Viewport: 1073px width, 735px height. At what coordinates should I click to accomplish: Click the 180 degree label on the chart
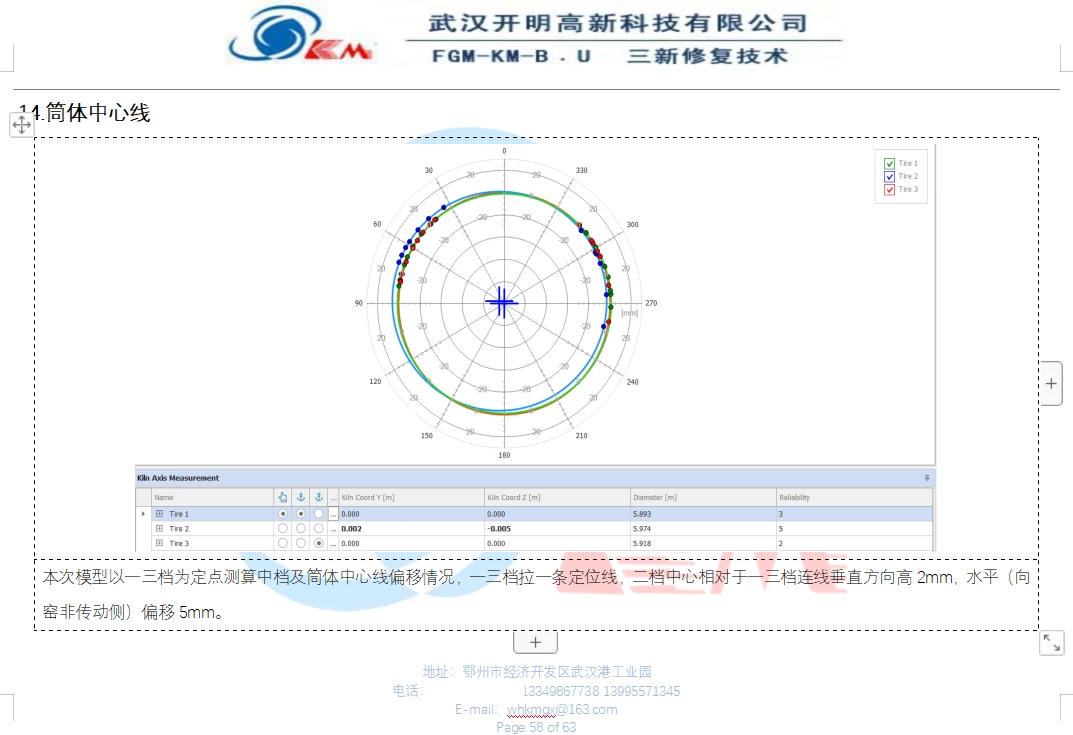coord(504,454)
